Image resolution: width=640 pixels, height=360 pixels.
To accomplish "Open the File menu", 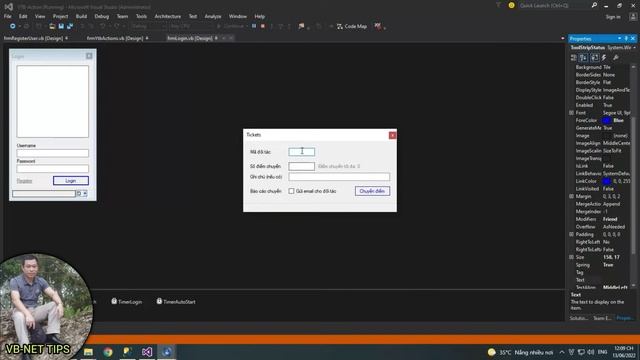I will tap(8, 16).
